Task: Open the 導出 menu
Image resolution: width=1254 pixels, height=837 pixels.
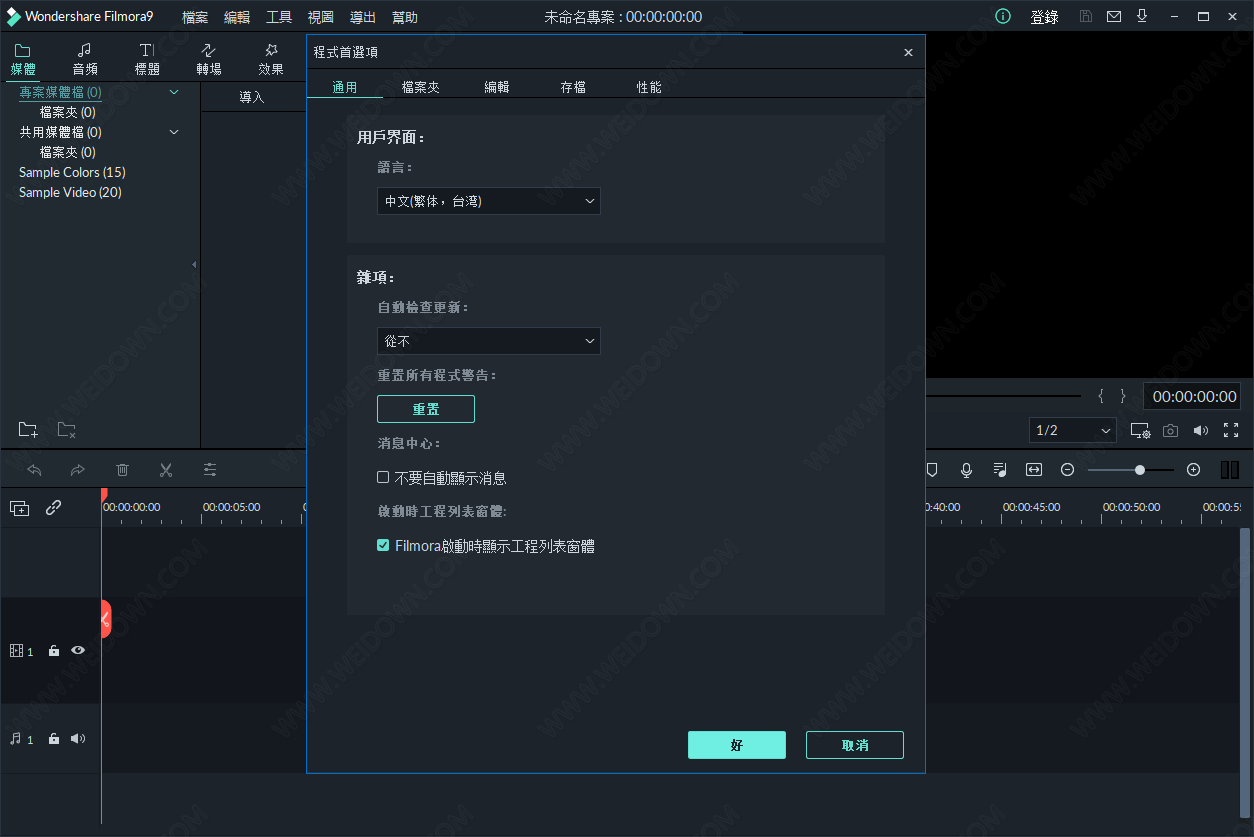Action: pos(363,17)
